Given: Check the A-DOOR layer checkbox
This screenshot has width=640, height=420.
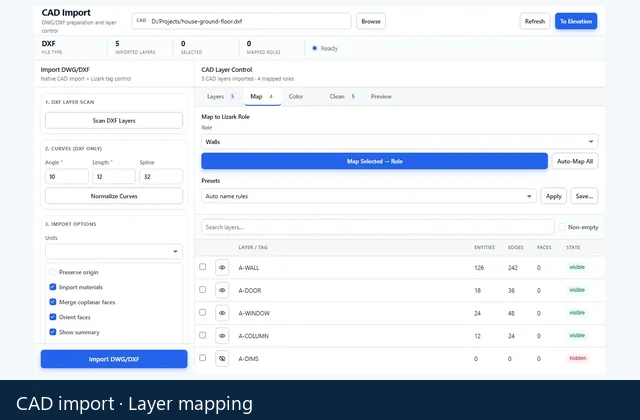Looking at the screenshot, I should (x=202, y=290).
